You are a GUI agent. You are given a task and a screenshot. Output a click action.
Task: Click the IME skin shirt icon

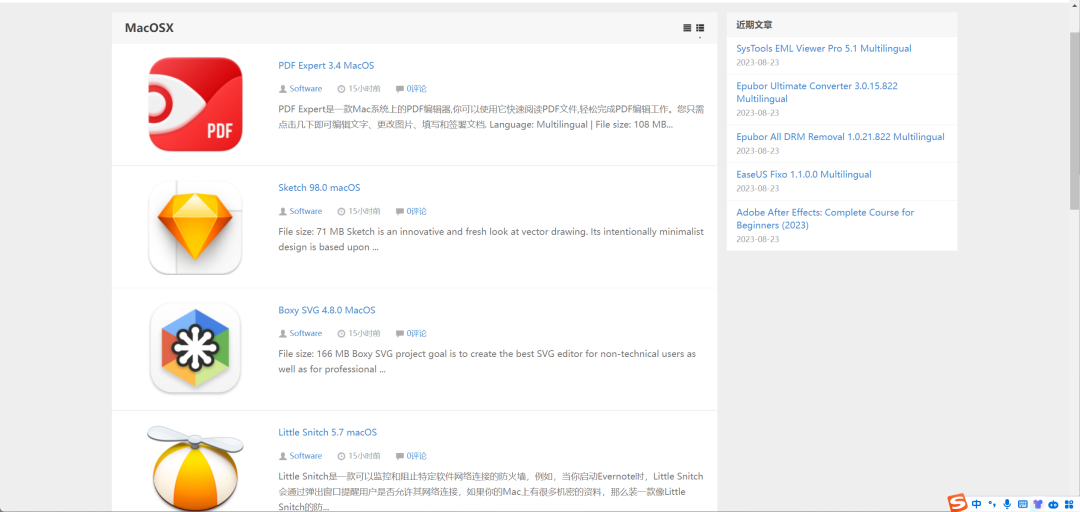pos(1038,504)
